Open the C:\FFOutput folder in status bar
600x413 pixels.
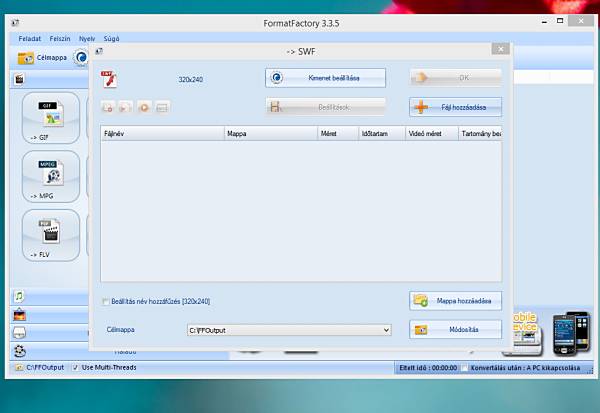click(40, 367)
